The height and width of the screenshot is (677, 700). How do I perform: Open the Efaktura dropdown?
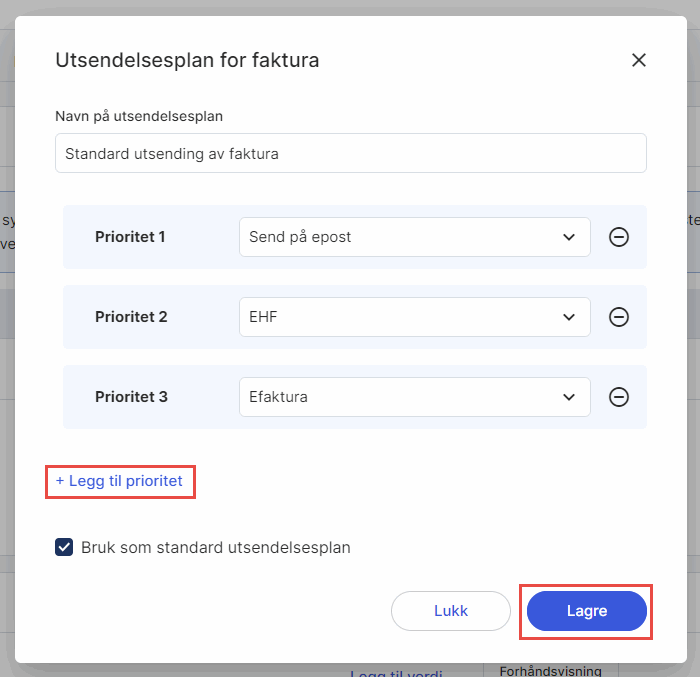tap(400, 397)
